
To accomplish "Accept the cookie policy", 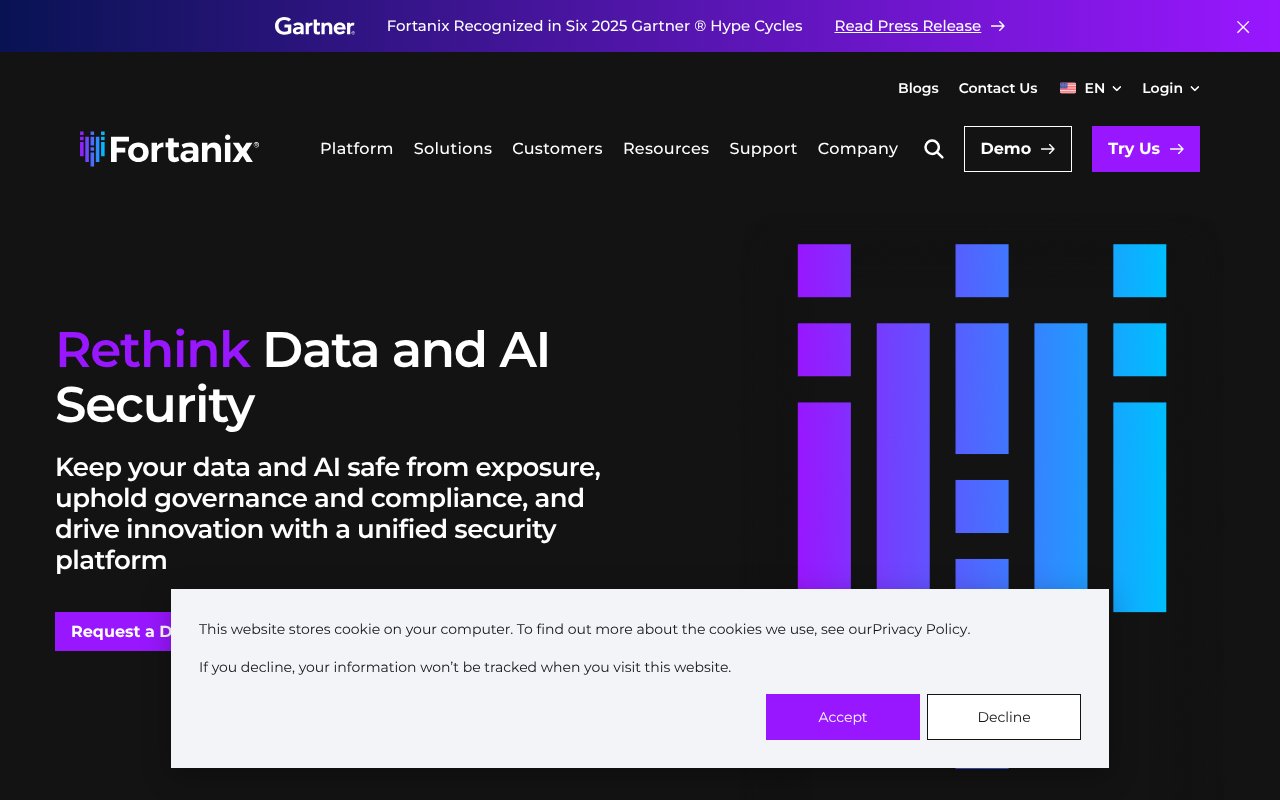I will click(x=842, y=717).
